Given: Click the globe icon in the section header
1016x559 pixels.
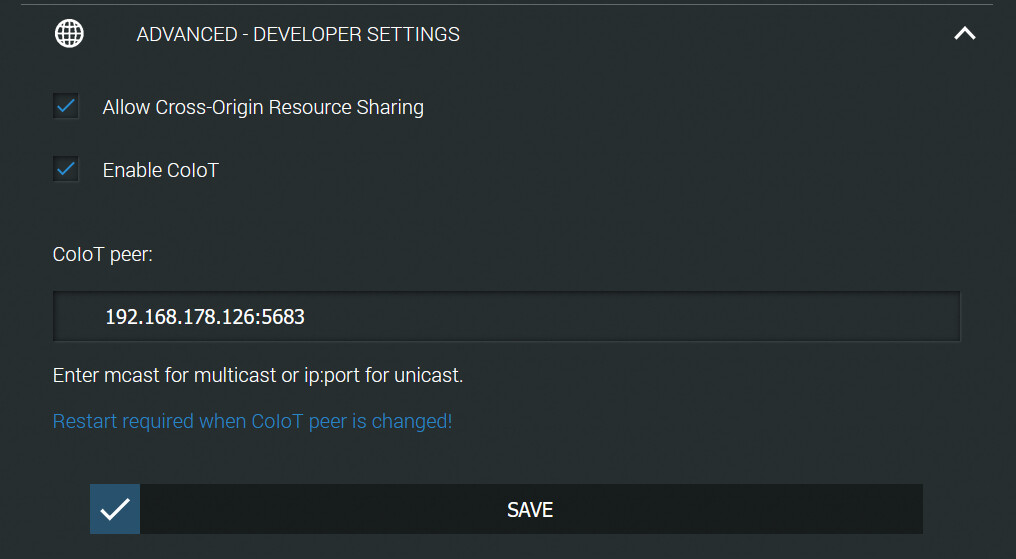Looking at the screenshot, I should (69, 34).
